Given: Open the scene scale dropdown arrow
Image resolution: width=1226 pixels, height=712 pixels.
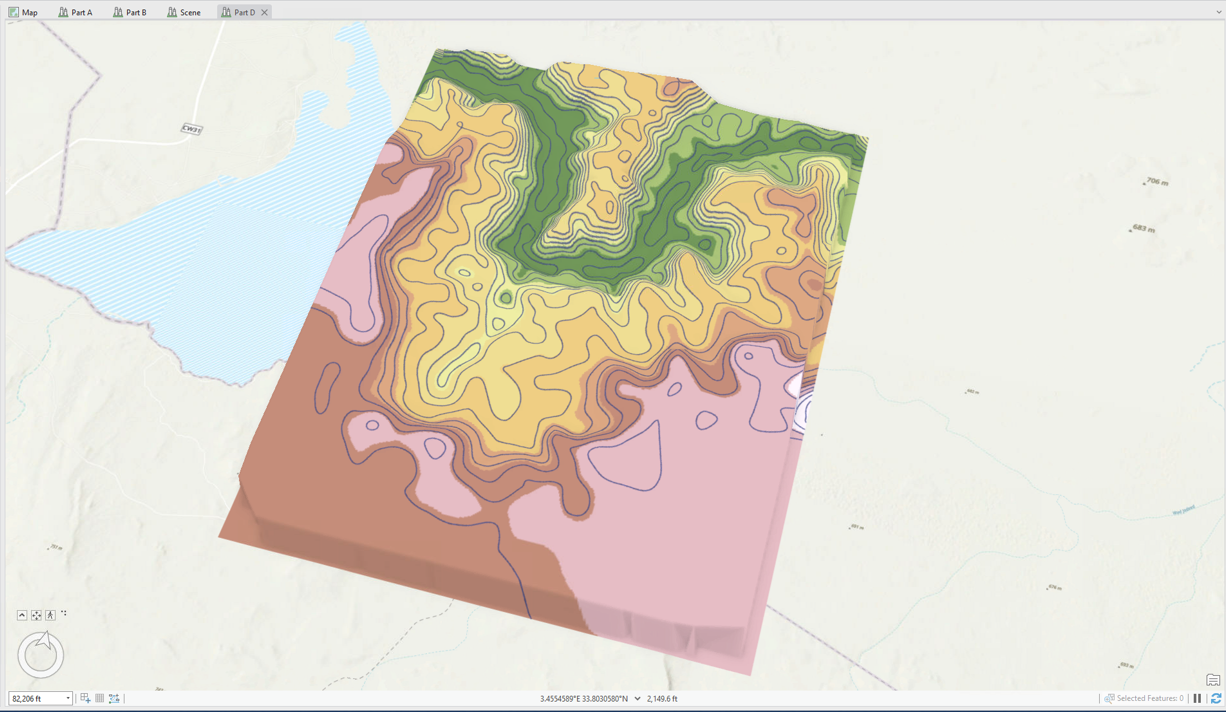Looking at the screenshot, I should (68, 699).
